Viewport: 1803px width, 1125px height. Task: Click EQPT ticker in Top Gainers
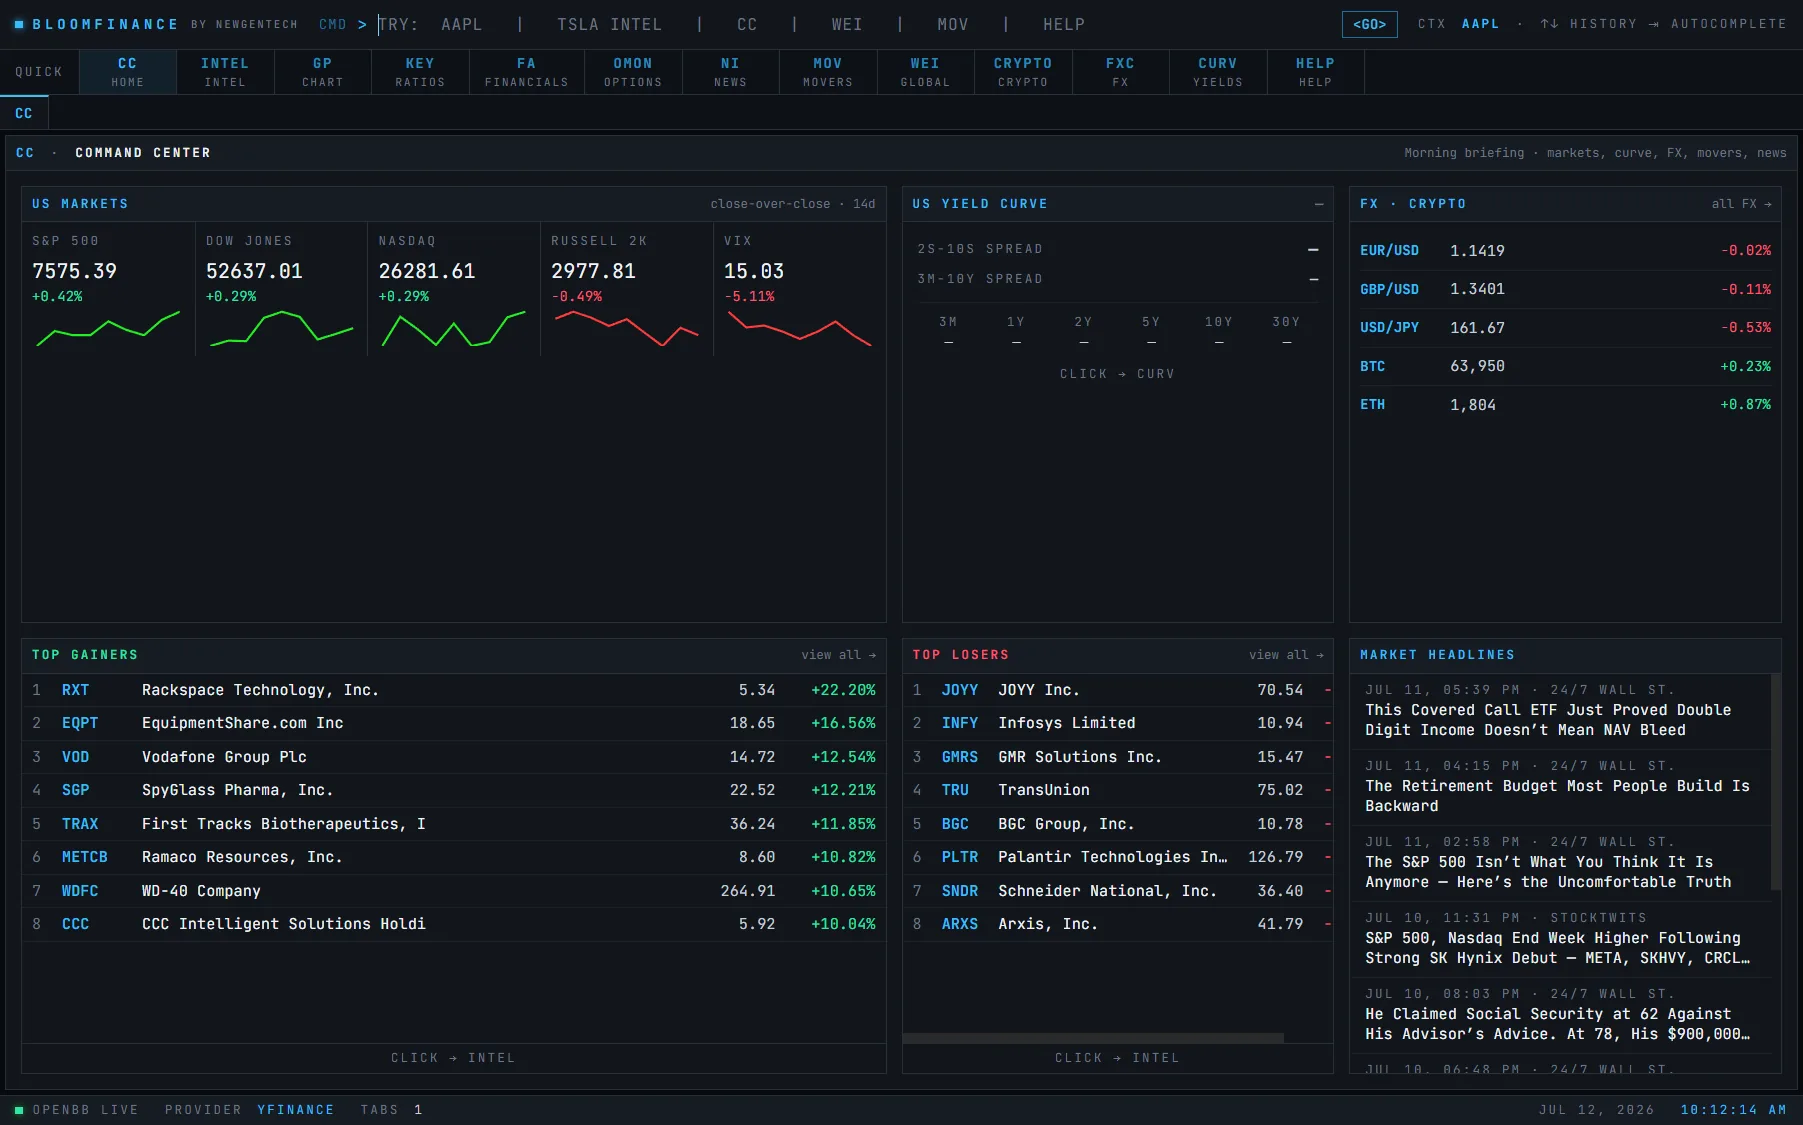point(80,723)
